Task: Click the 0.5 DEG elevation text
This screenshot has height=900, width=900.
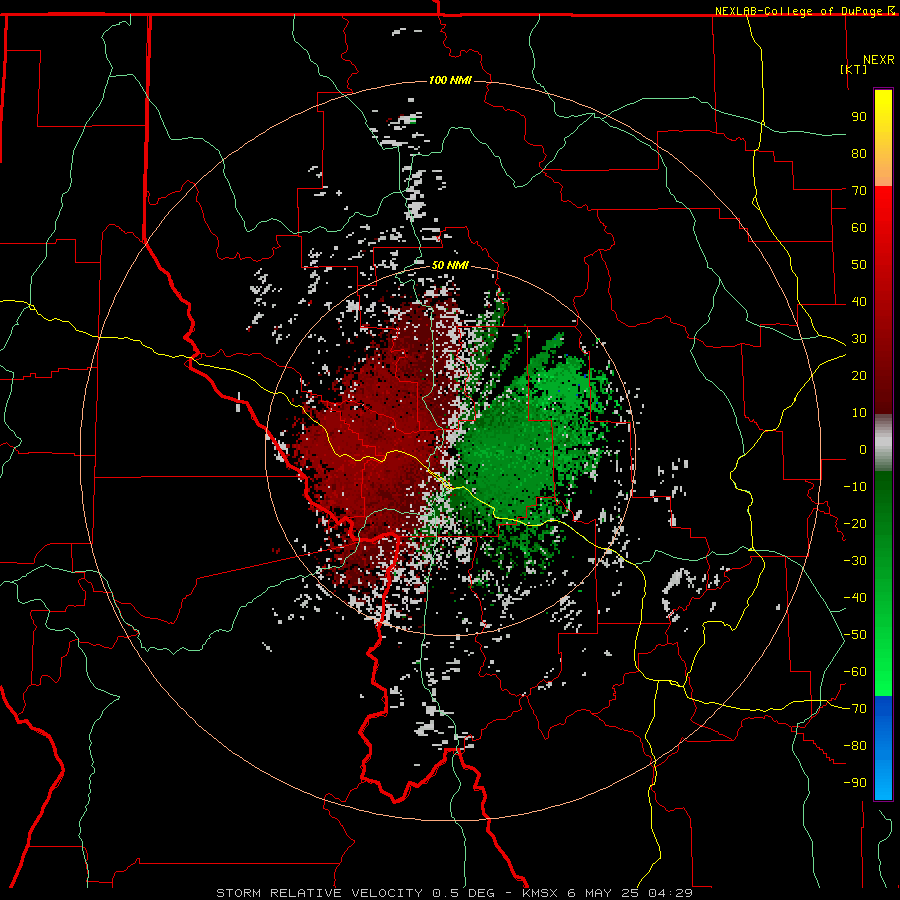Action: click(x=463, y=893)
